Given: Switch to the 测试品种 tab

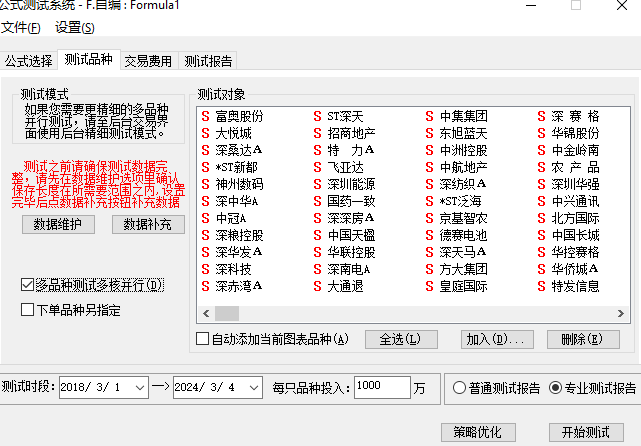Looking at the screenshot, I should [x=89, y=60].
